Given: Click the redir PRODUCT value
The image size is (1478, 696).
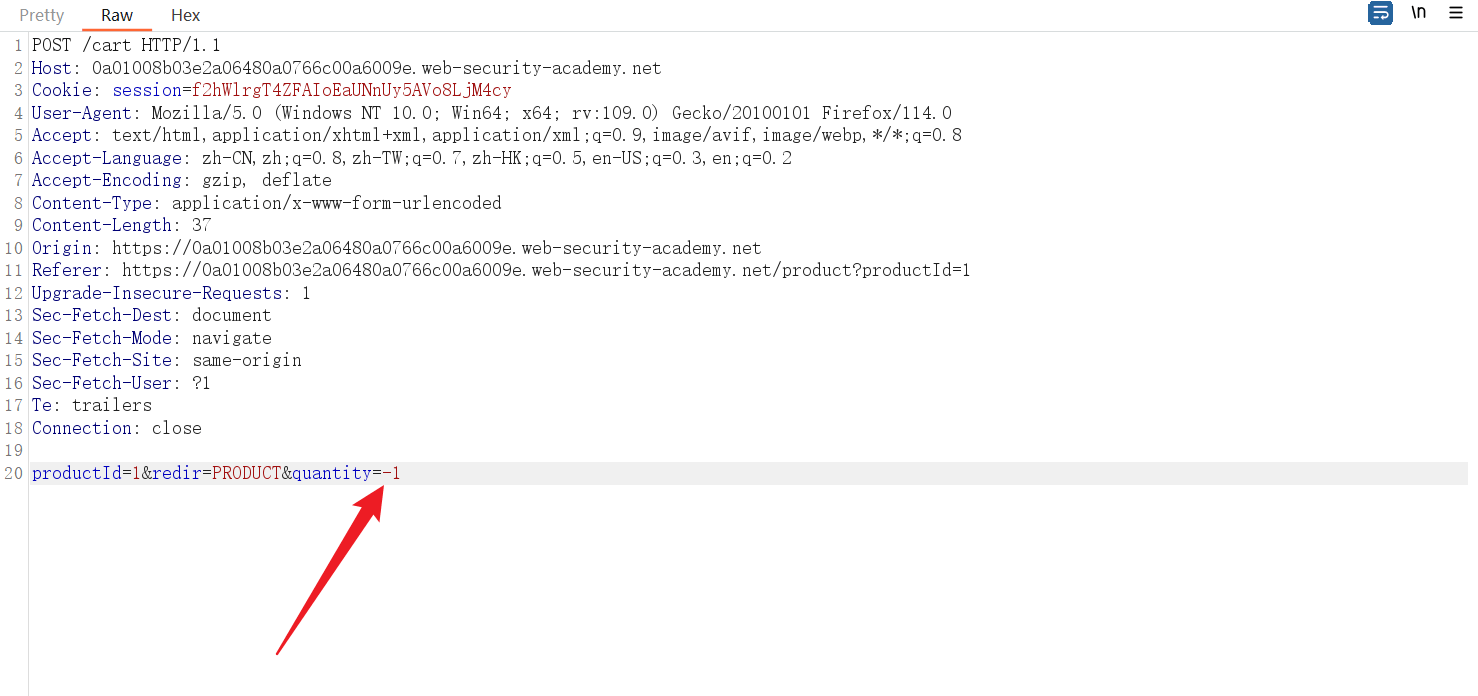Looking at the screenshot, I should click(x=246, y=473).
